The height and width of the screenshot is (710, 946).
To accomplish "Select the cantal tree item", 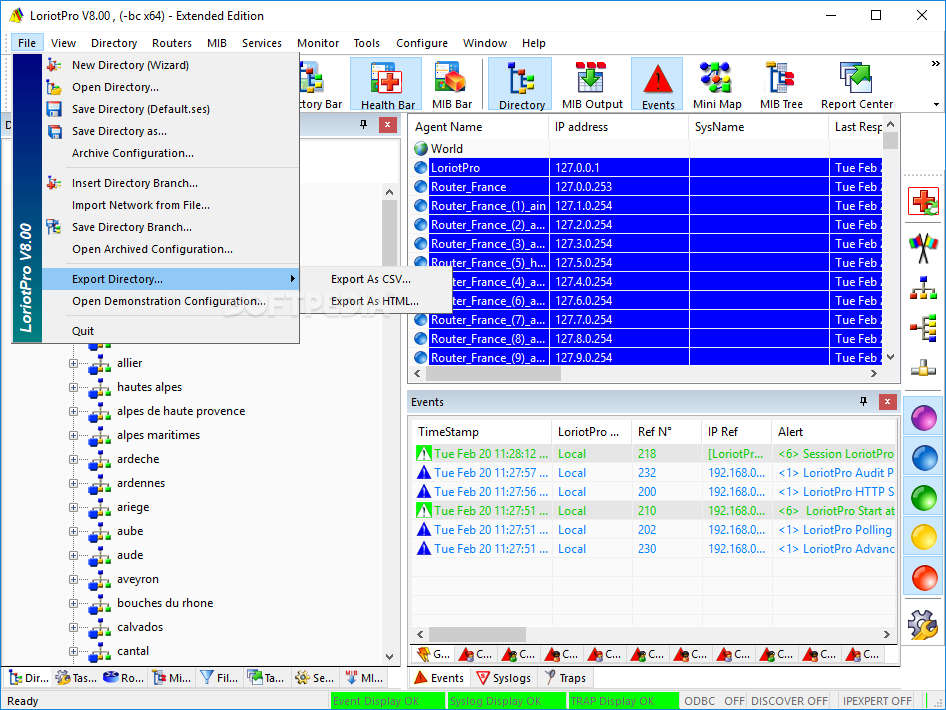I will click(x=133, y=651).
